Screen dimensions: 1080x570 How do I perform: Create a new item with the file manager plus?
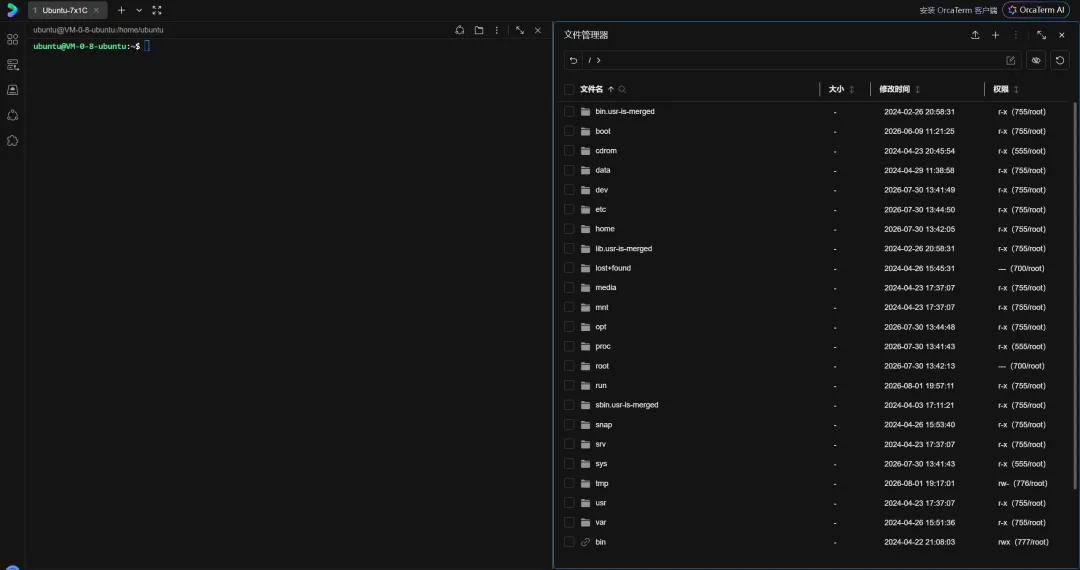coord(995,35)
